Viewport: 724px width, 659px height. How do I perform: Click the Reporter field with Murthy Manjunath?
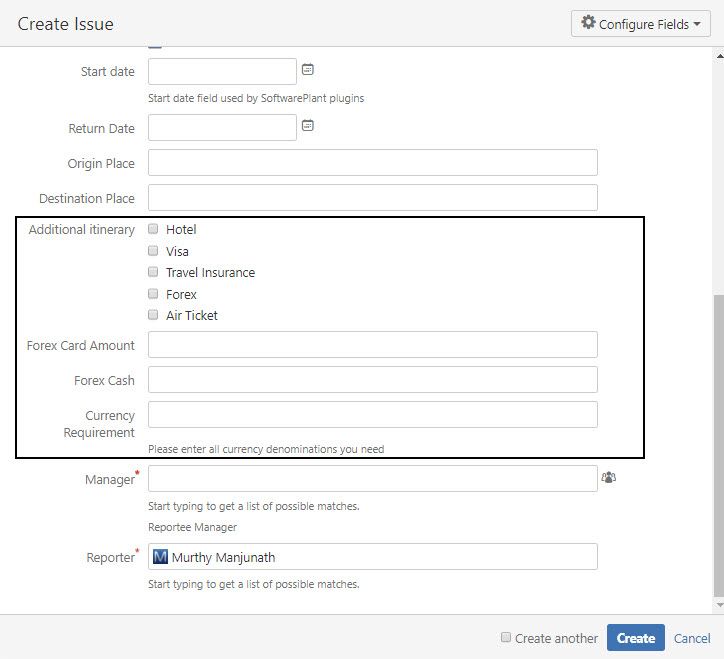(373, 556)
